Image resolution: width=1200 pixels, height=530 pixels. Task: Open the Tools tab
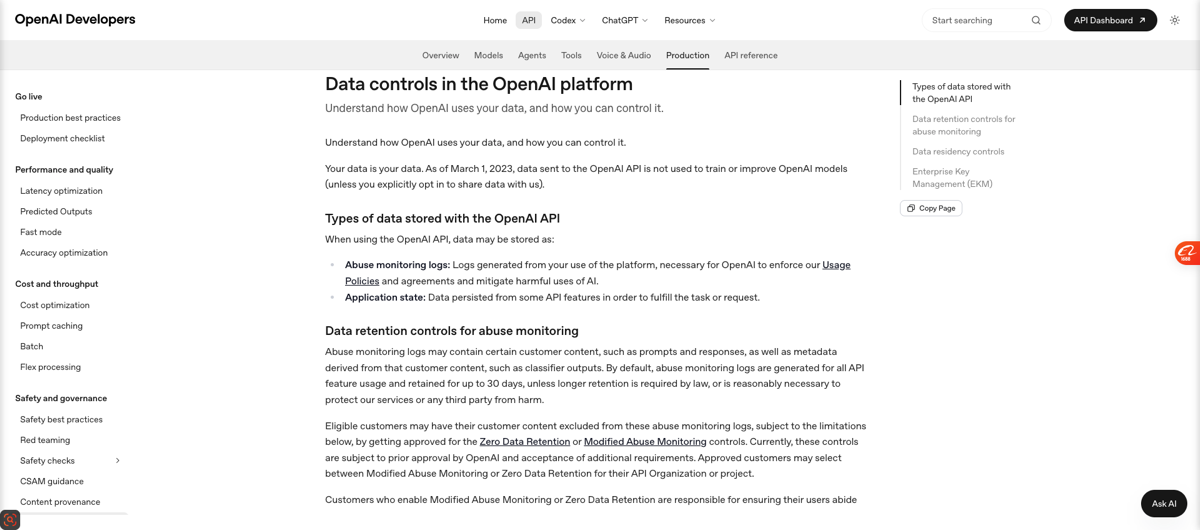pos(571,55)
